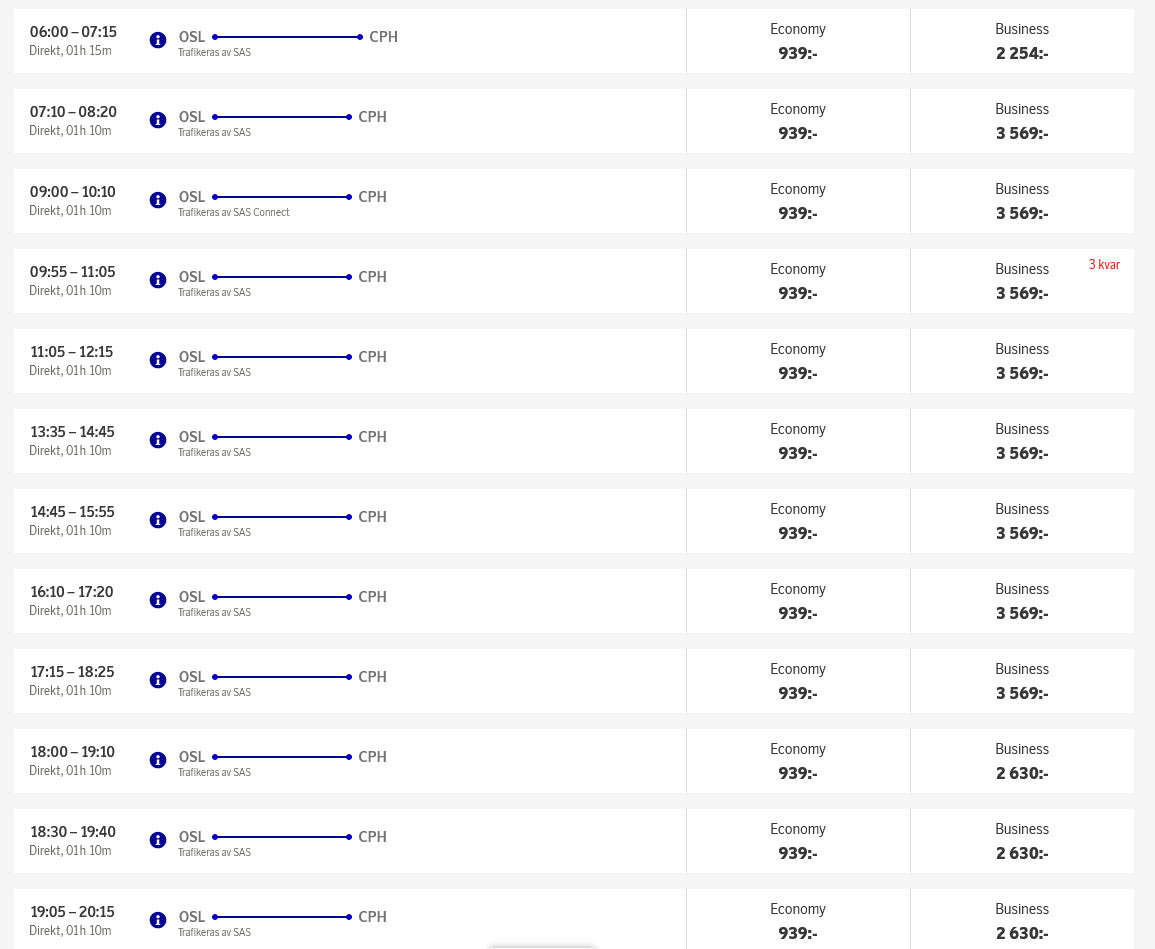Select Business 3 569:- on 07:10 flight
Image resolution: width=1155 pixels, height=949 pixels.
pyautogui.click(x=1022, y=122)
